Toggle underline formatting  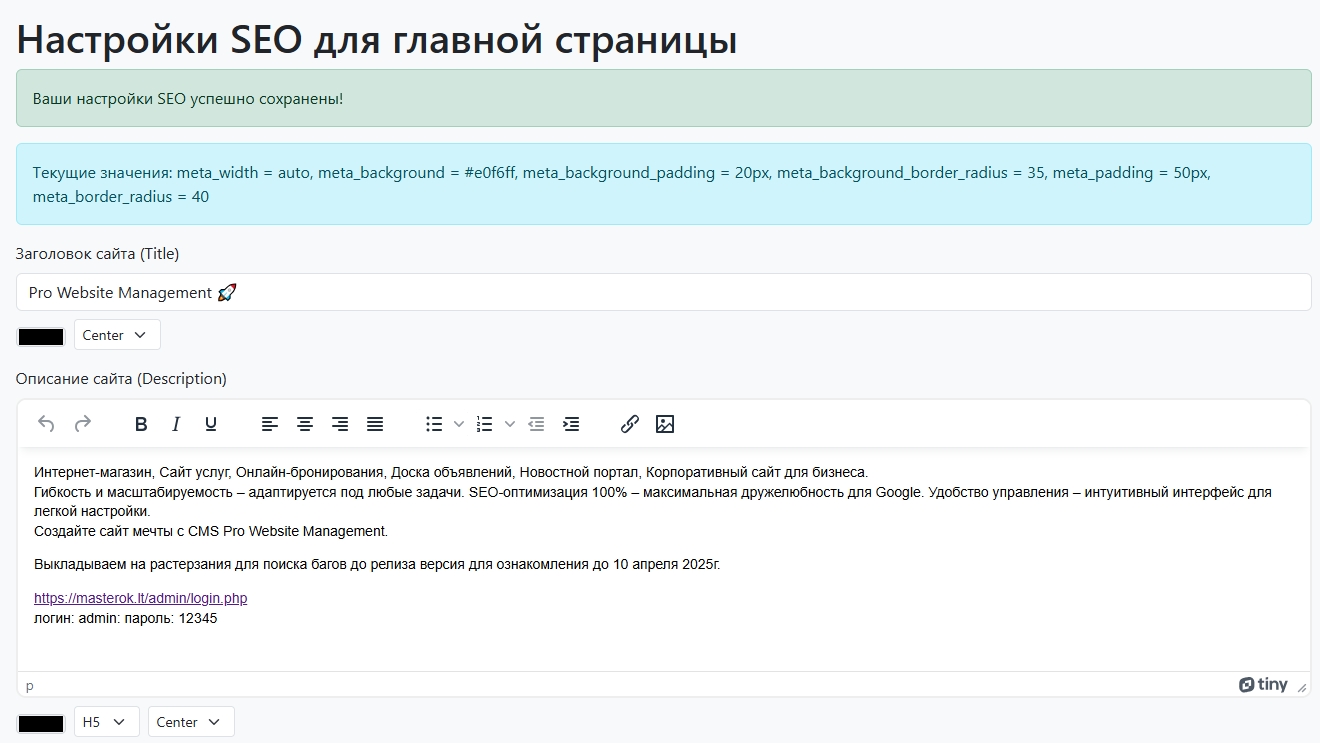pos(211,424)
